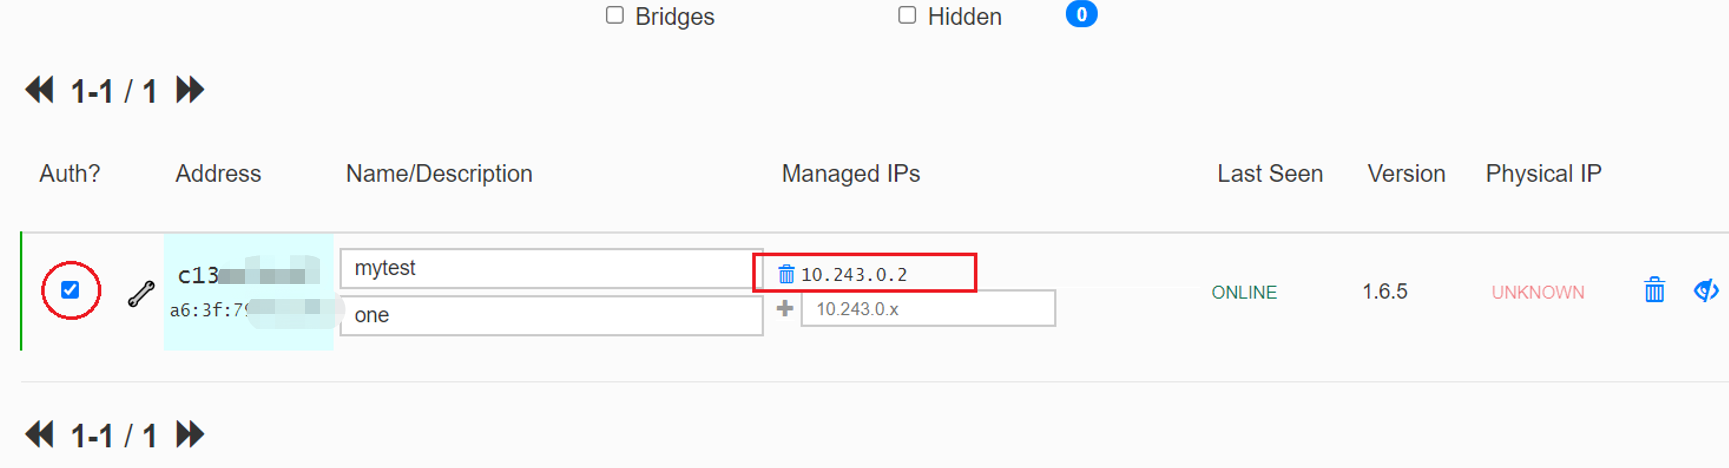The image size is (1729, 468).
Task: Go to previous page using top arrows
Action: point(39,91)
